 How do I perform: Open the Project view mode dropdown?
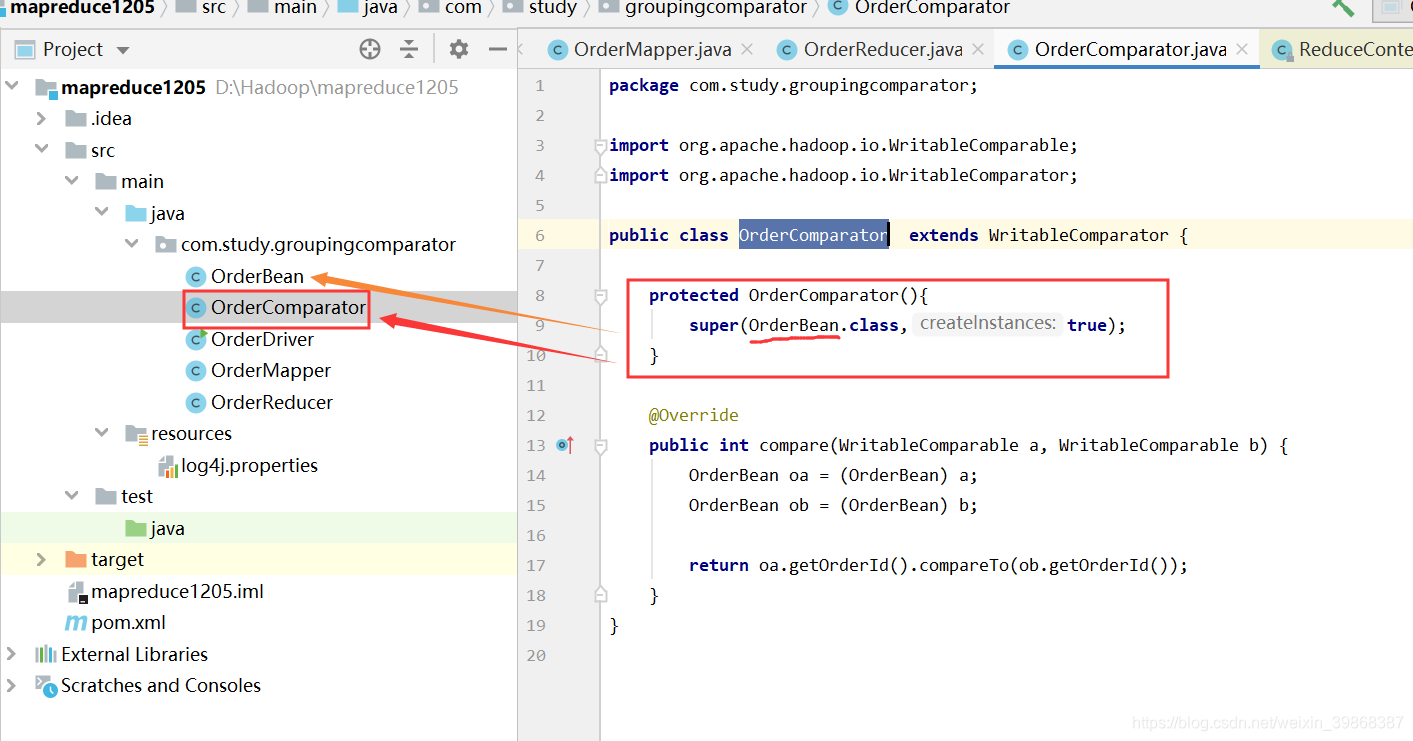tap(122, 48)
